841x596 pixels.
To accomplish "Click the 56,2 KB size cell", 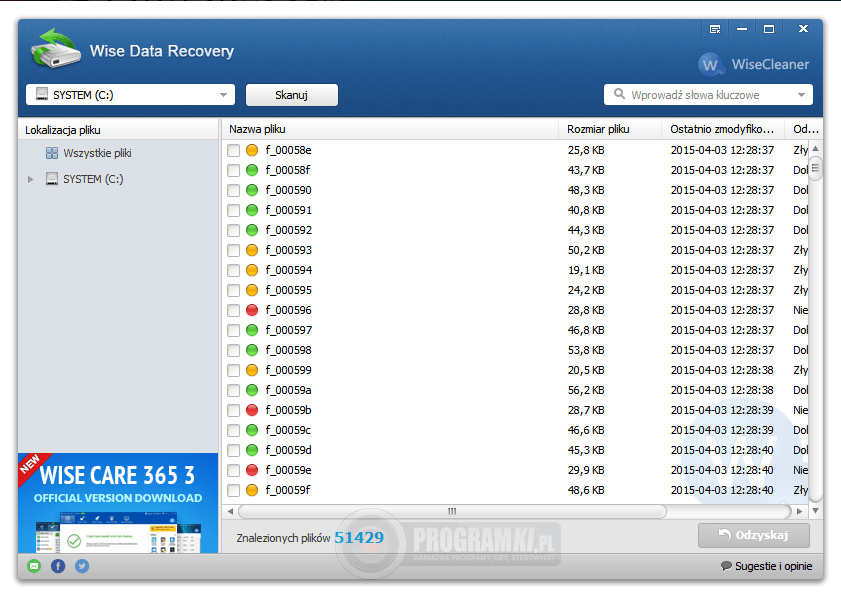I will [586, 390].
